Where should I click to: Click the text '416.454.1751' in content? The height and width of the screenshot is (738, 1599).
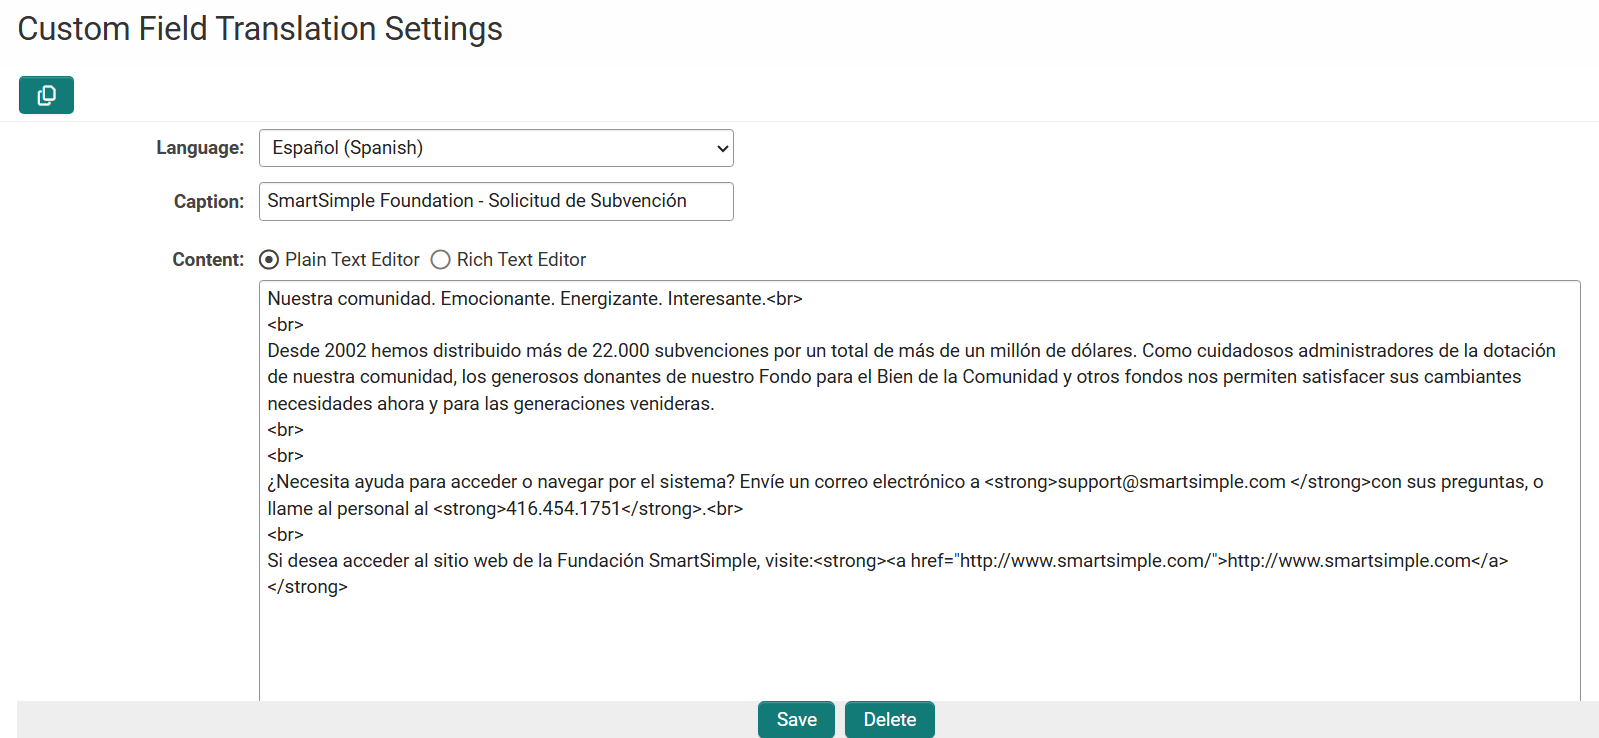click(x=563, y=509)
